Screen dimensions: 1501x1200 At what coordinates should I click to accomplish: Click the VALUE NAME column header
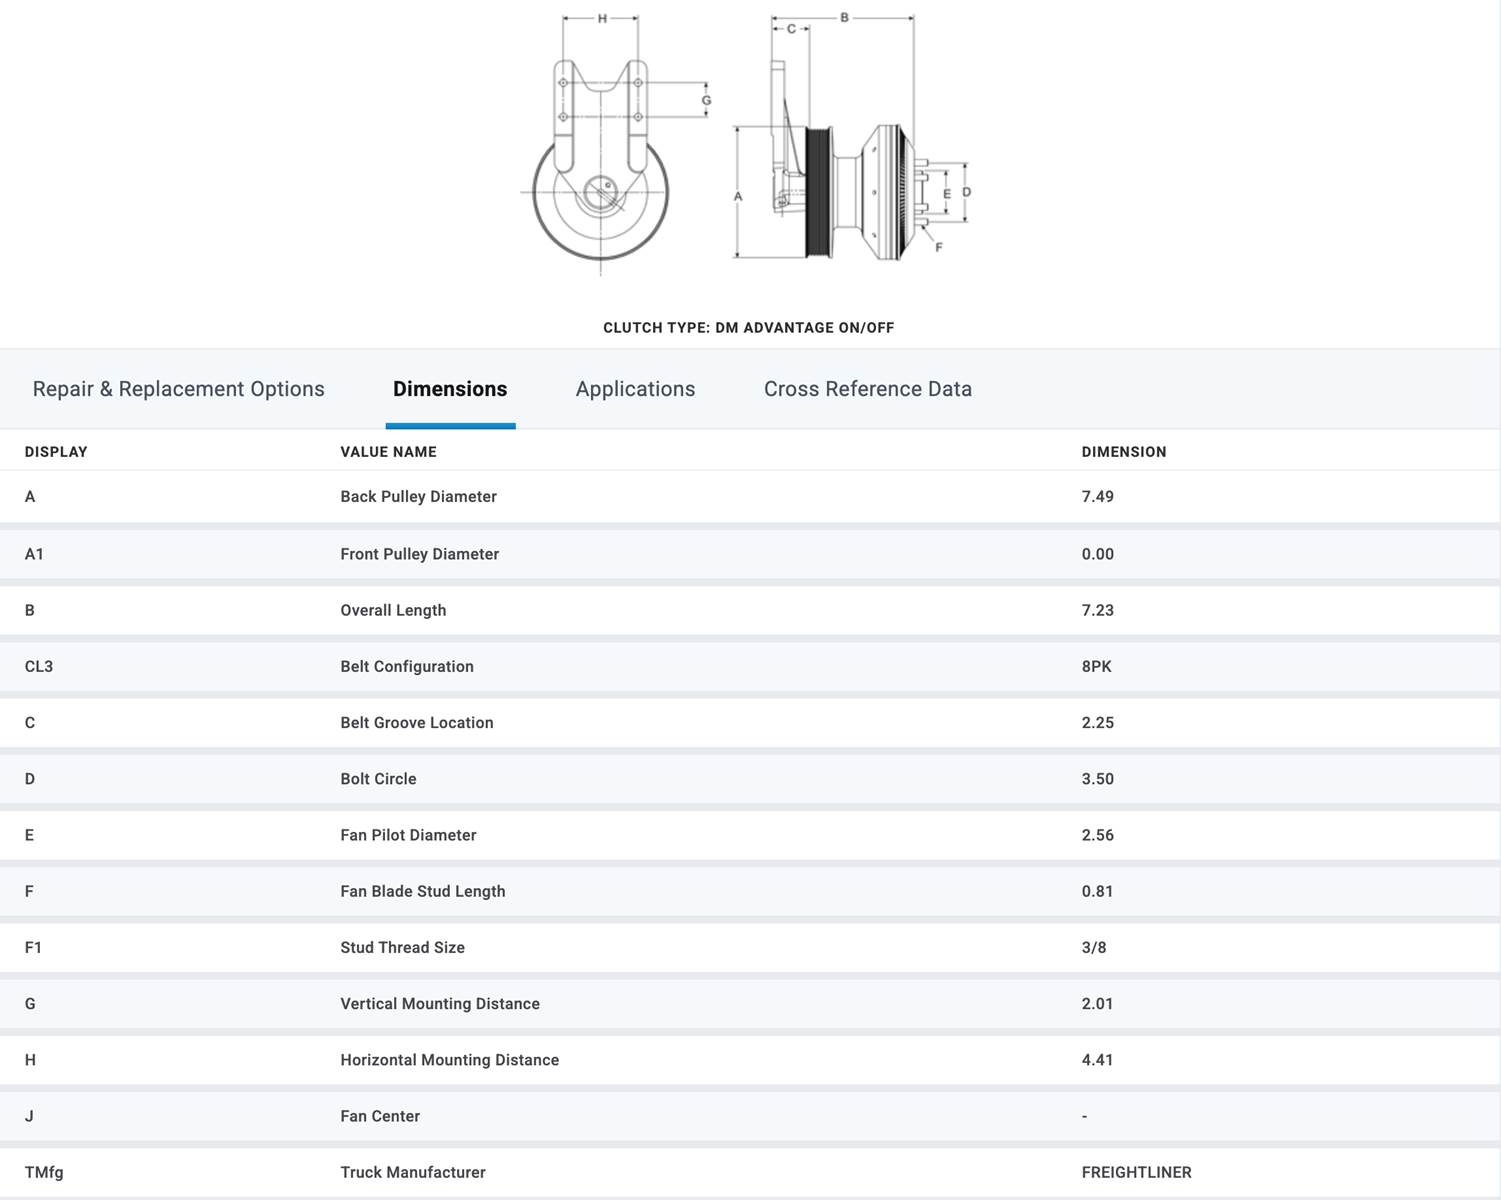coord(388,452)
